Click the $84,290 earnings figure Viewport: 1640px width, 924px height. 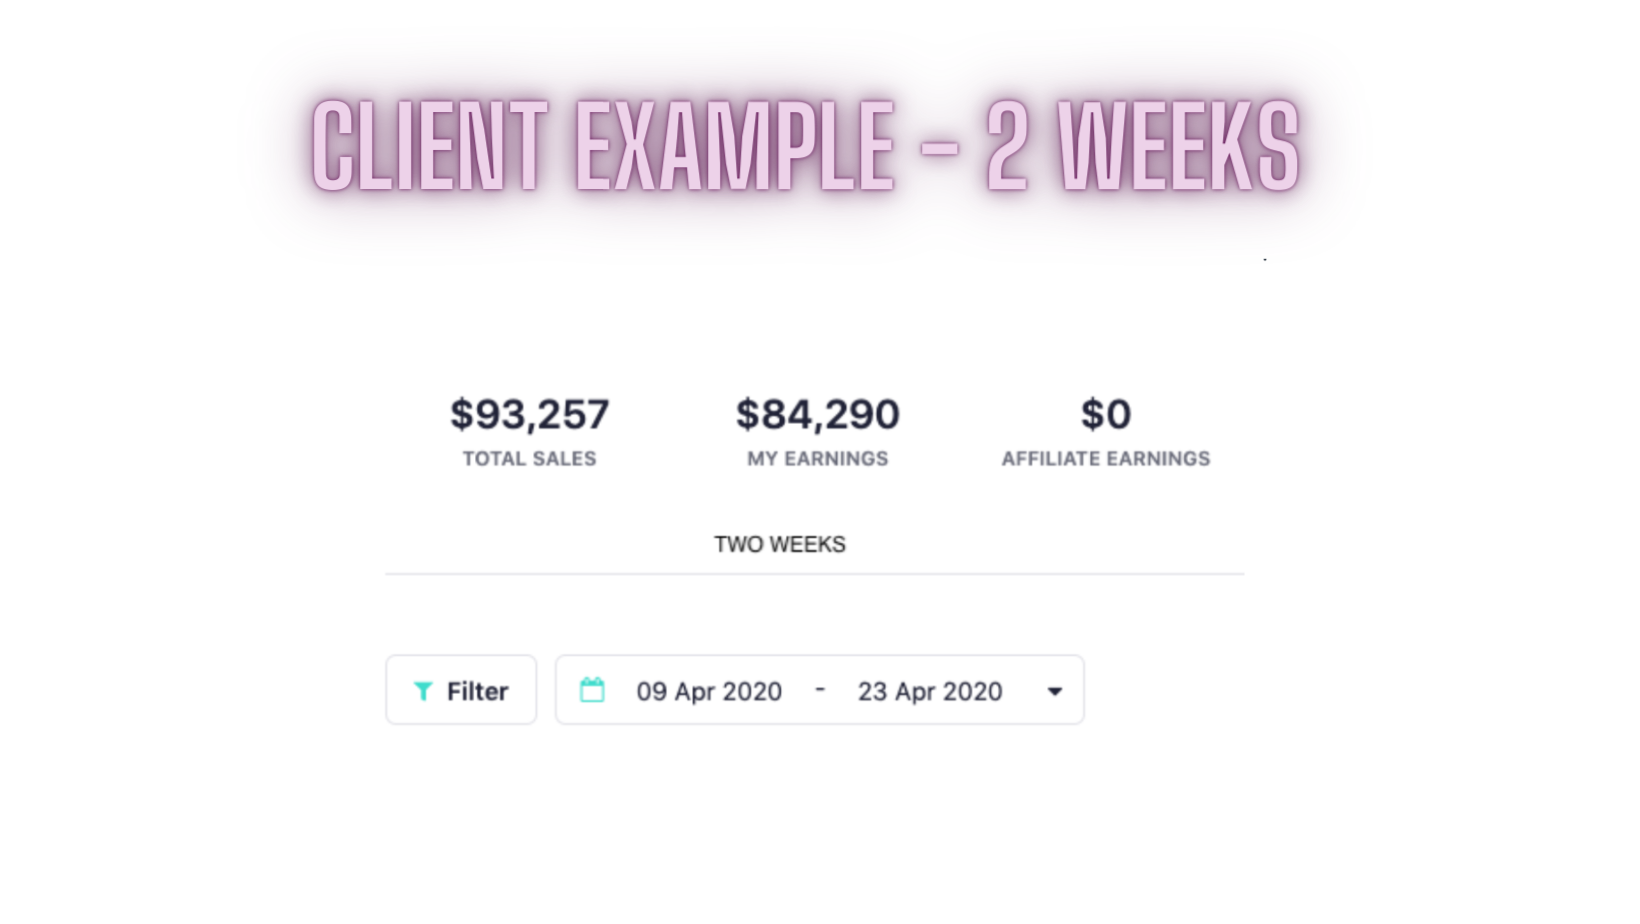point(818,414)
